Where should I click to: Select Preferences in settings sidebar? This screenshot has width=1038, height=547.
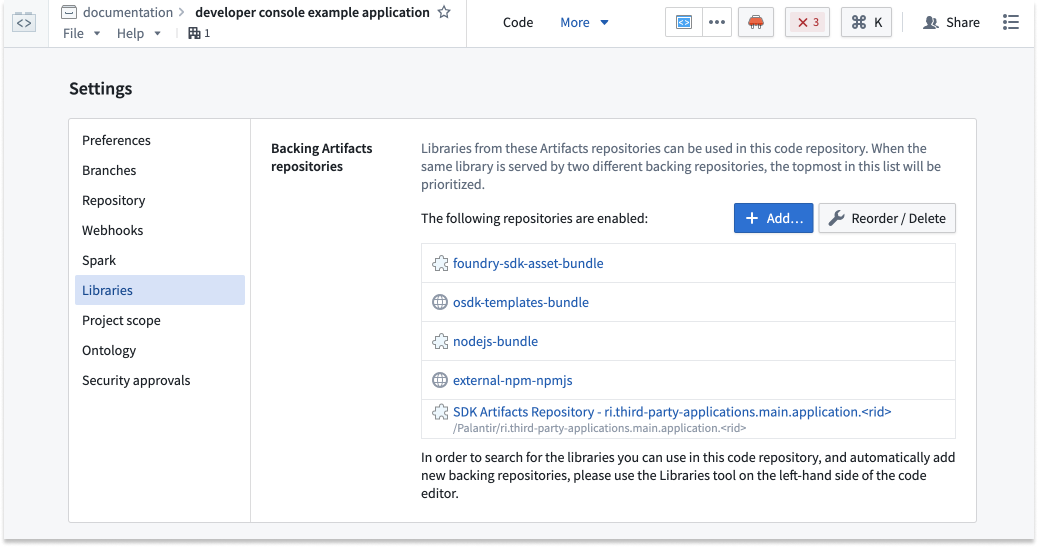pyautogui.click(x=160, y=140)
